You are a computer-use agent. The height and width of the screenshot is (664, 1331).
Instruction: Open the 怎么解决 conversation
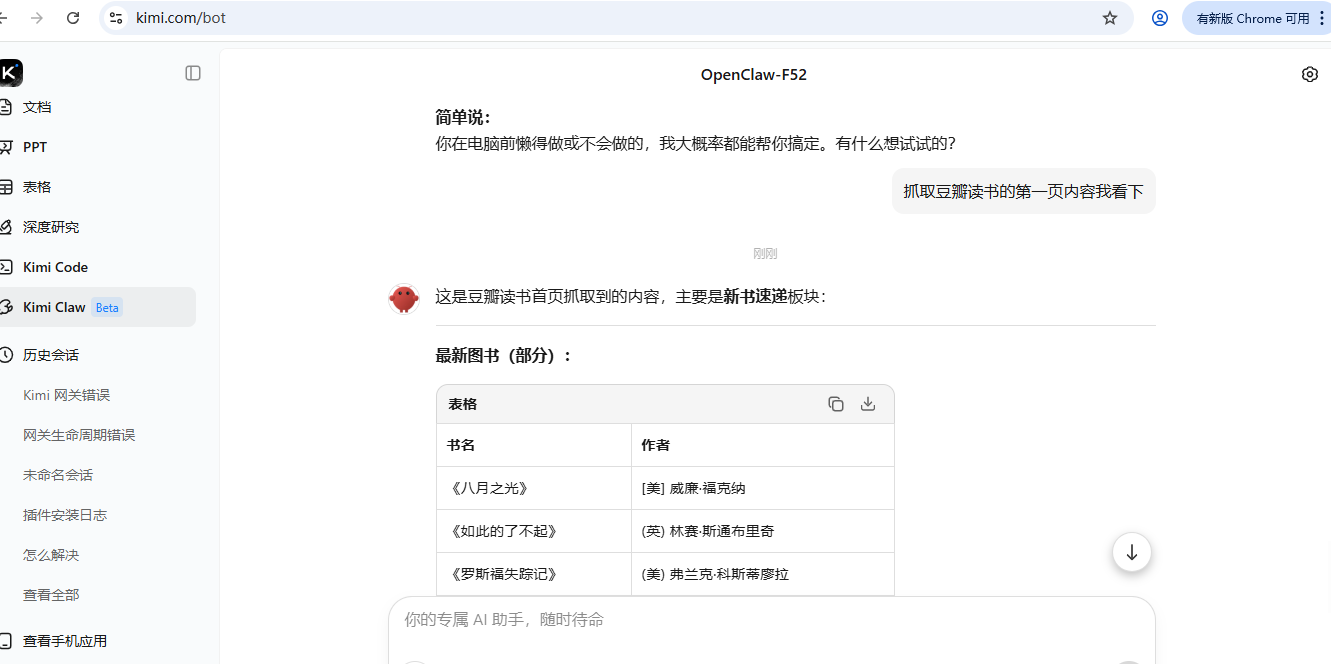[51, 555]
